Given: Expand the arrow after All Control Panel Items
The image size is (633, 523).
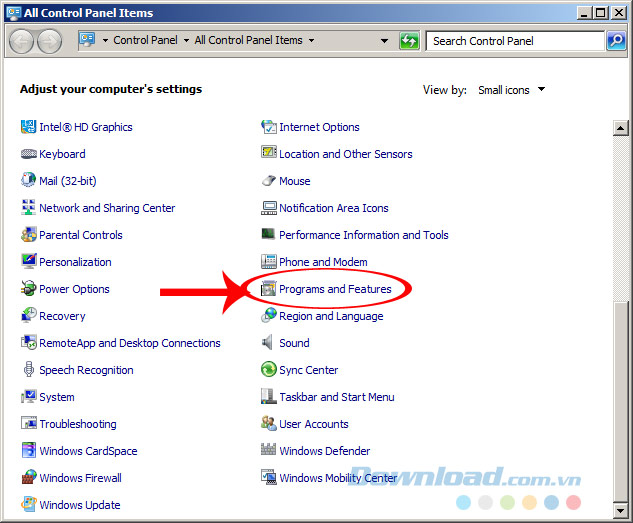Looking at the screenshot, I should tap(311, 40).
